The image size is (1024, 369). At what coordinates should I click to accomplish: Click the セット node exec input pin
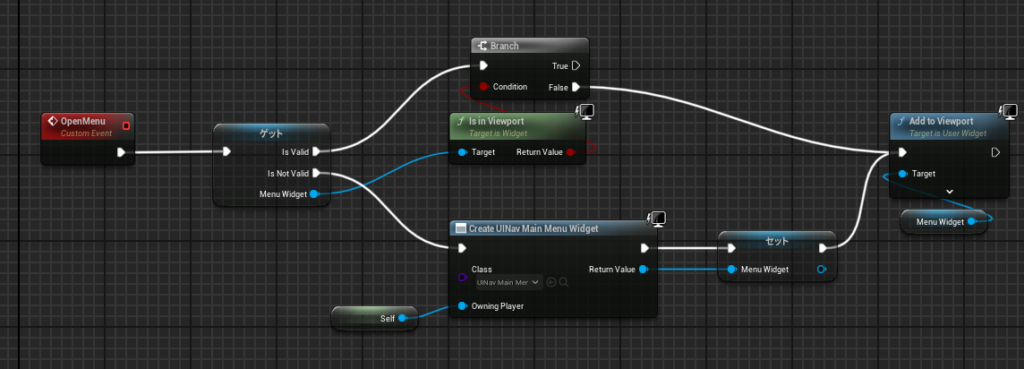[731, 248]
